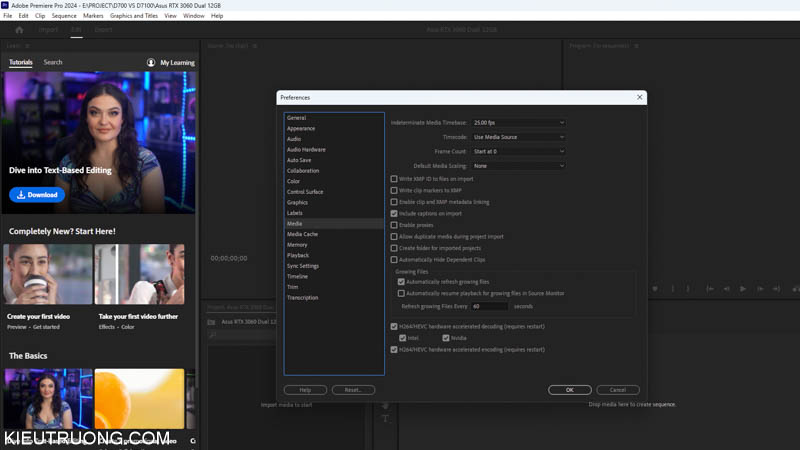Switch to the Tutorials tab

click(x=21, y=62)
